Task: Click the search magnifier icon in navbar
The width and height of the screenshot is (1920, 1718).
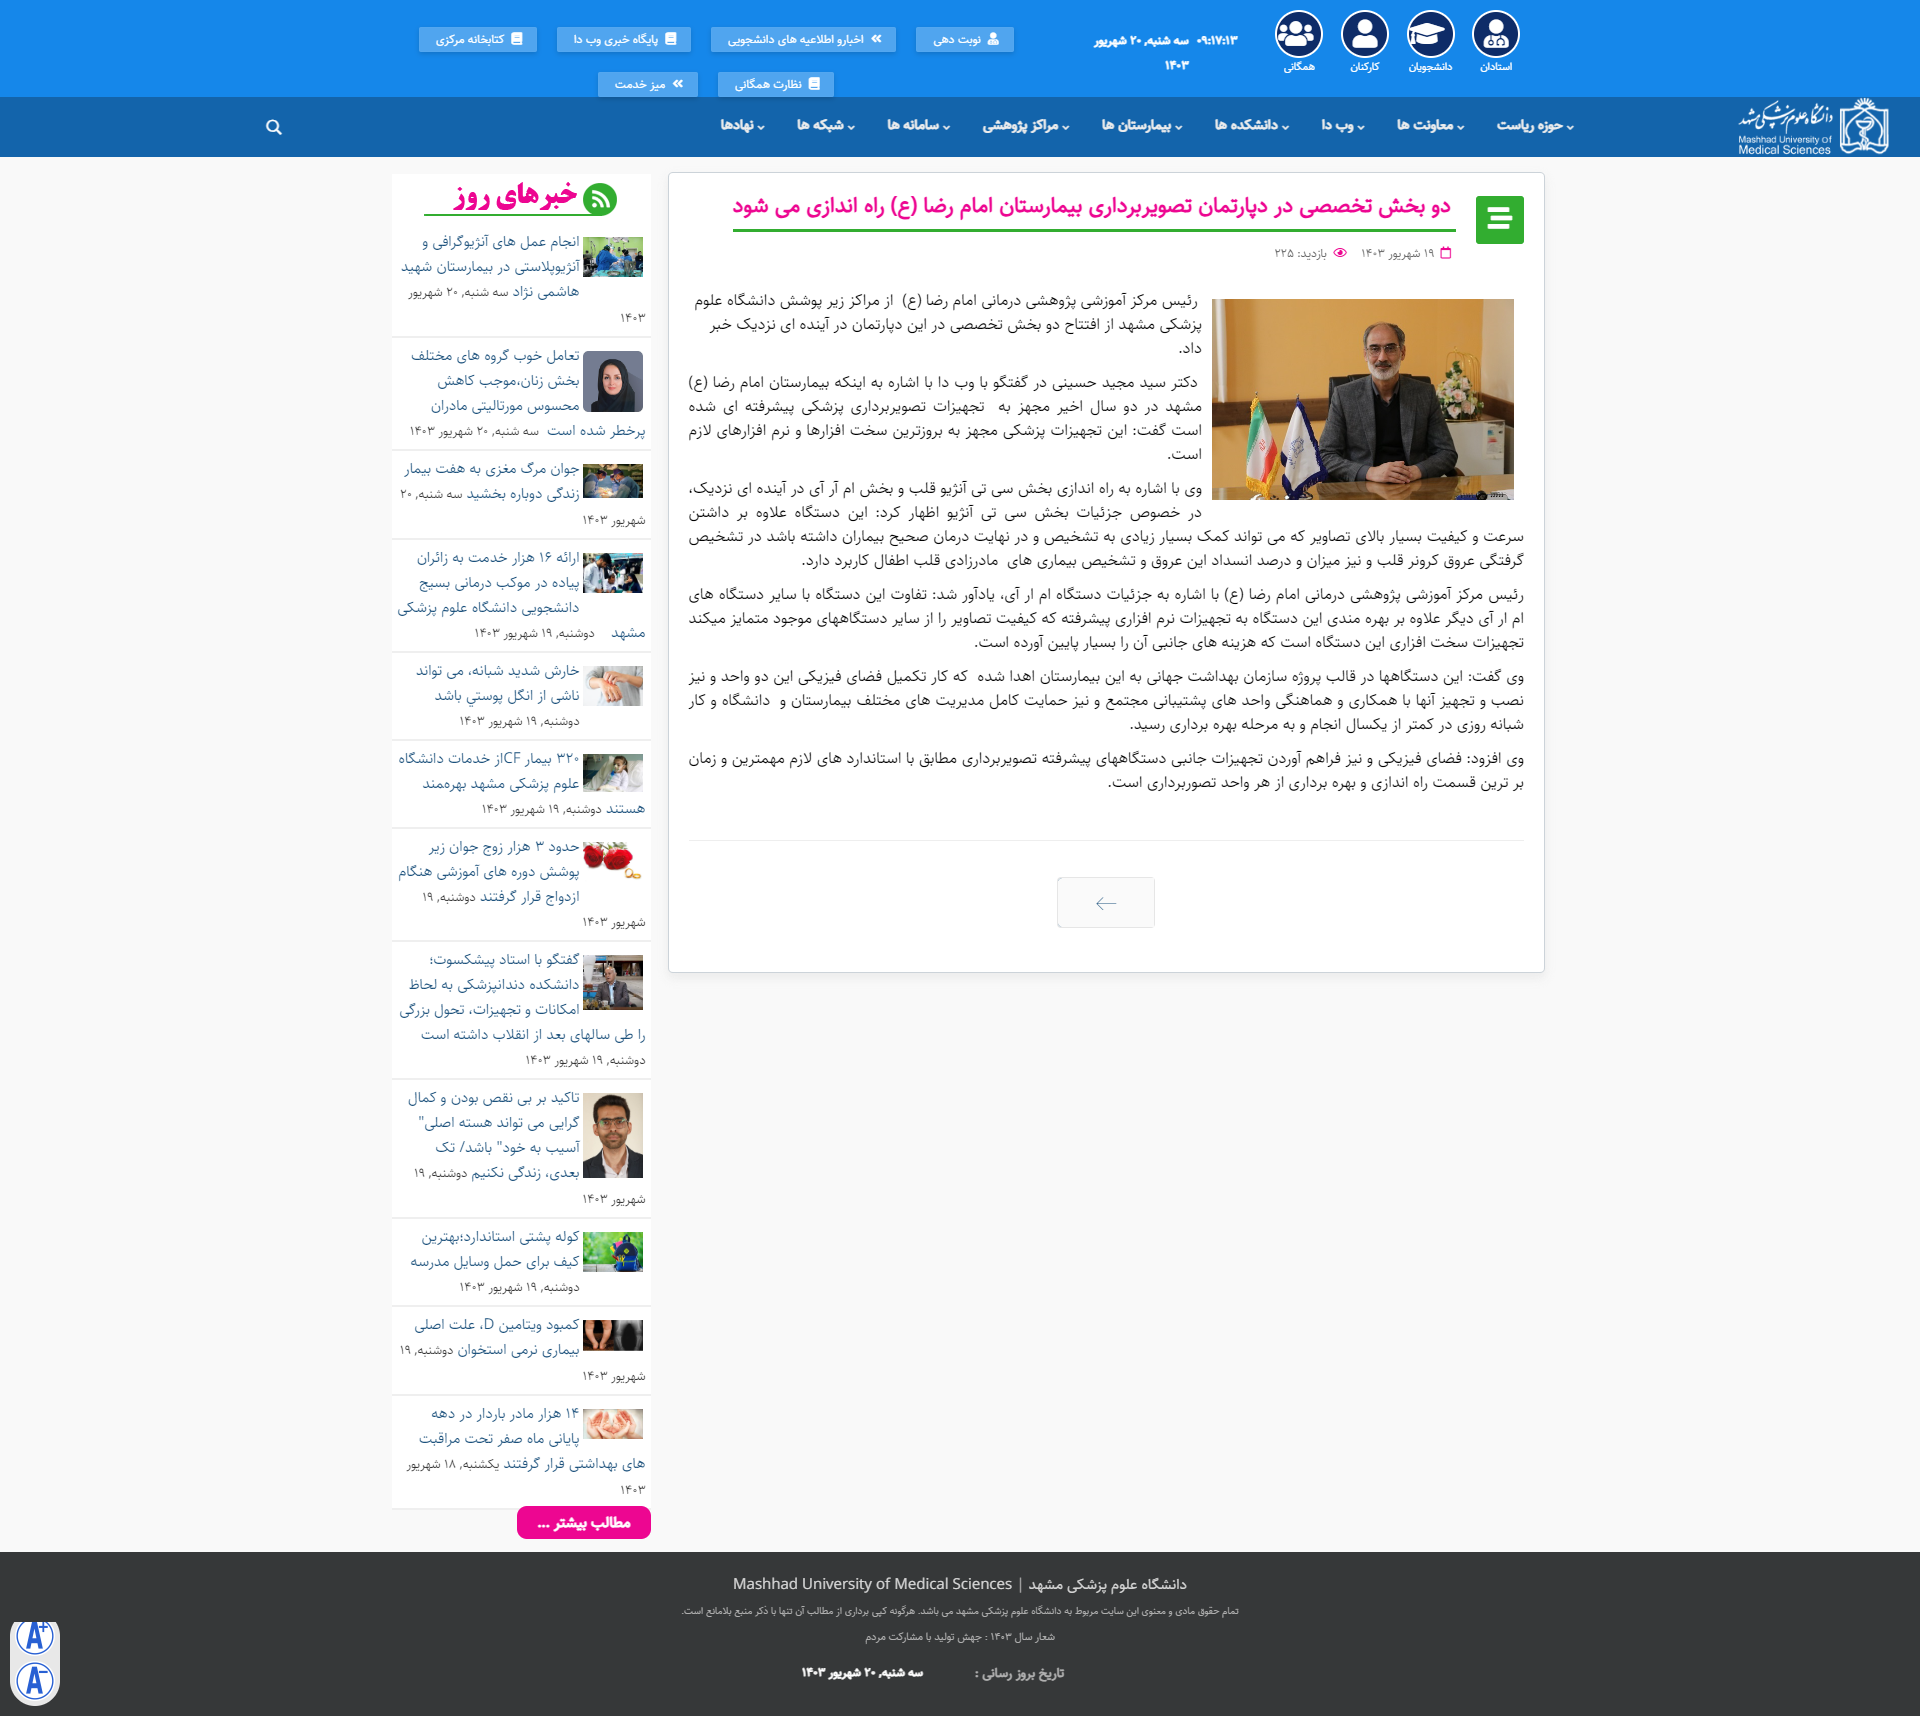Action: click(x=273, y=127)
